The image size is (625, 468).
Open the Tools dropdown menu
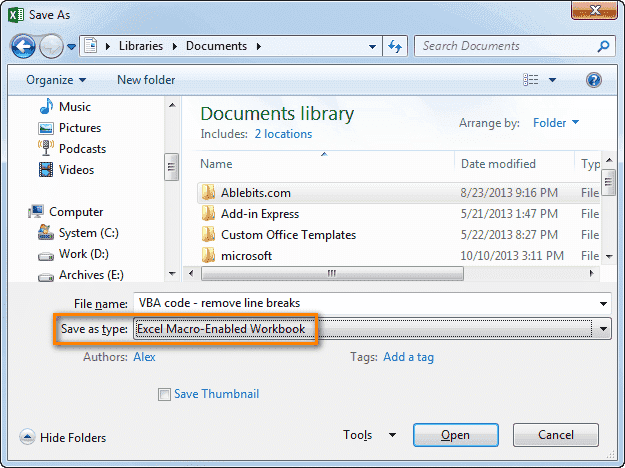tap(370, 435)
